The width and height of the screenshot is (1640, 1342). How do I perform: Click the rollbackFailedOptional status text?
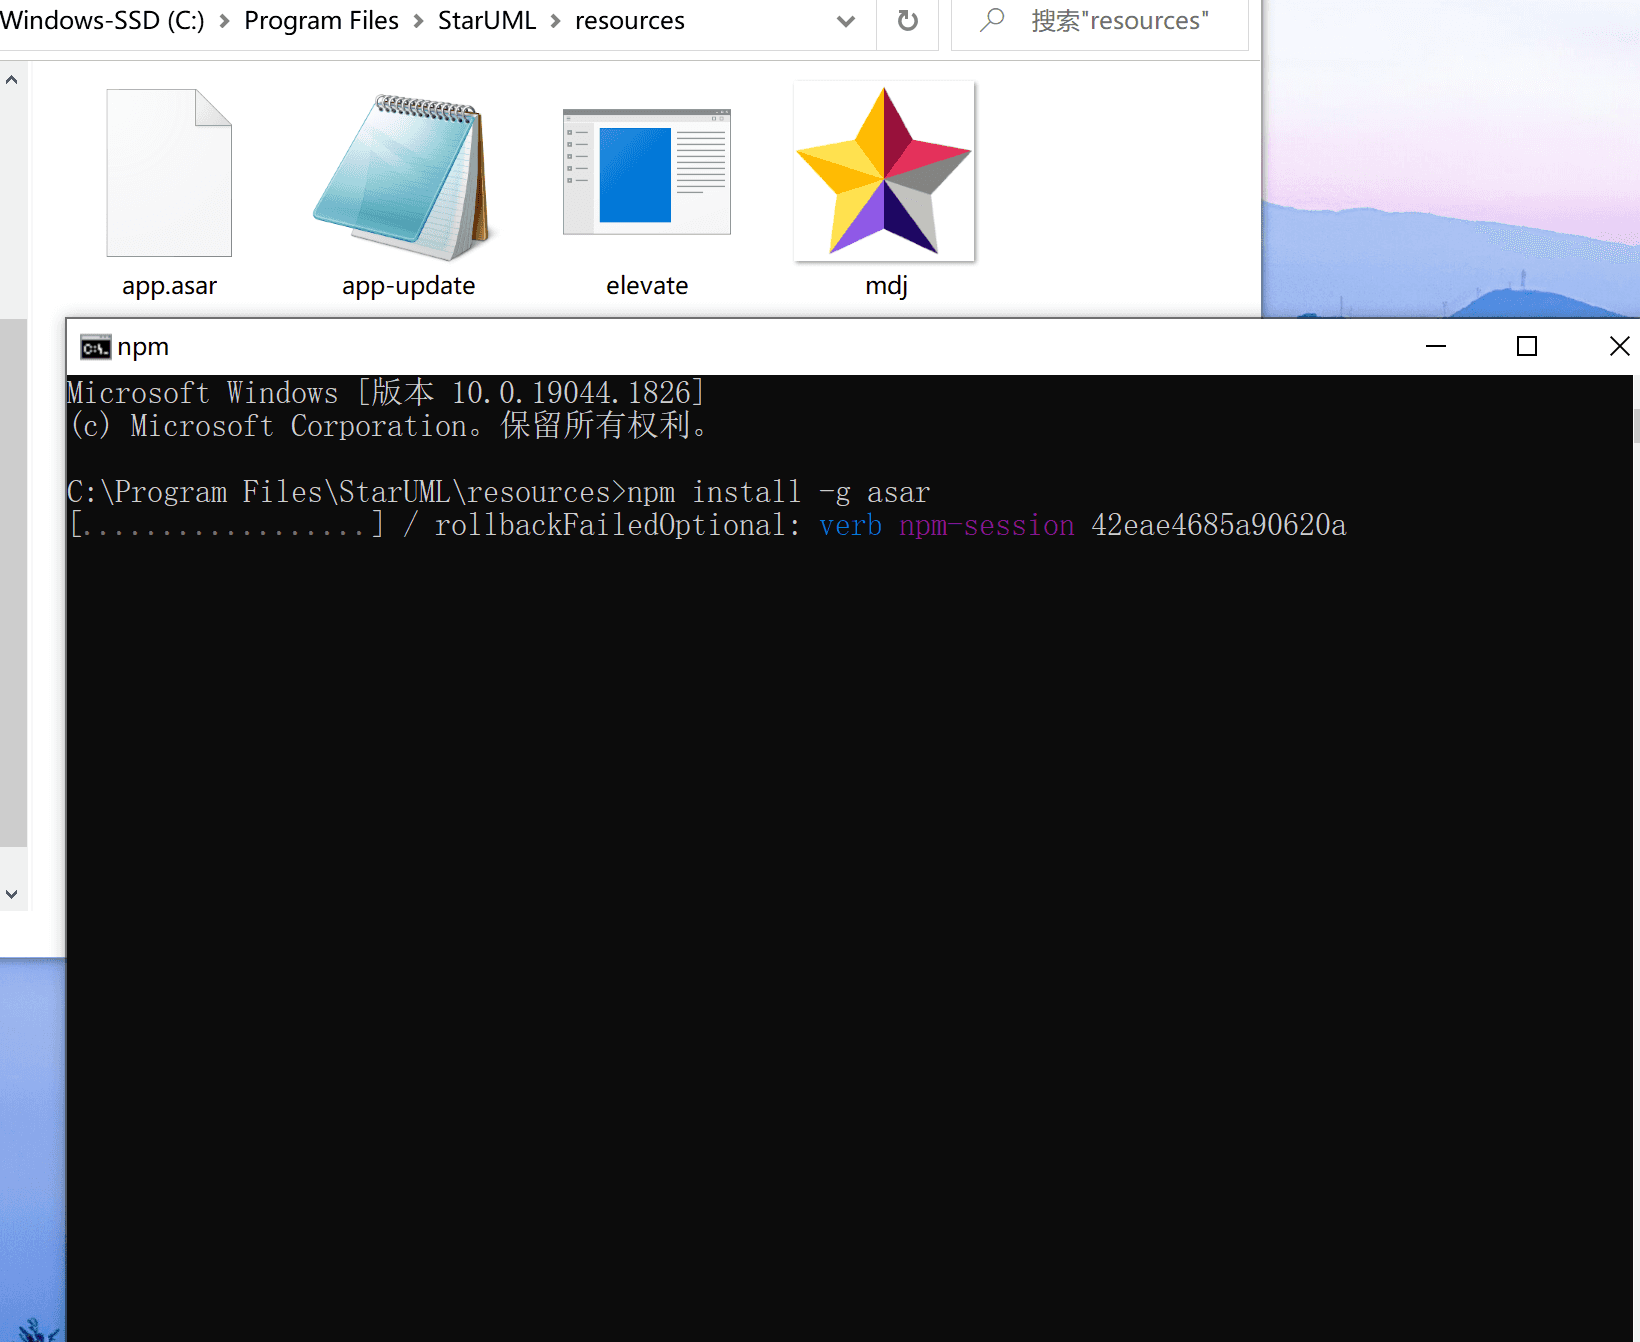[618, 525]
